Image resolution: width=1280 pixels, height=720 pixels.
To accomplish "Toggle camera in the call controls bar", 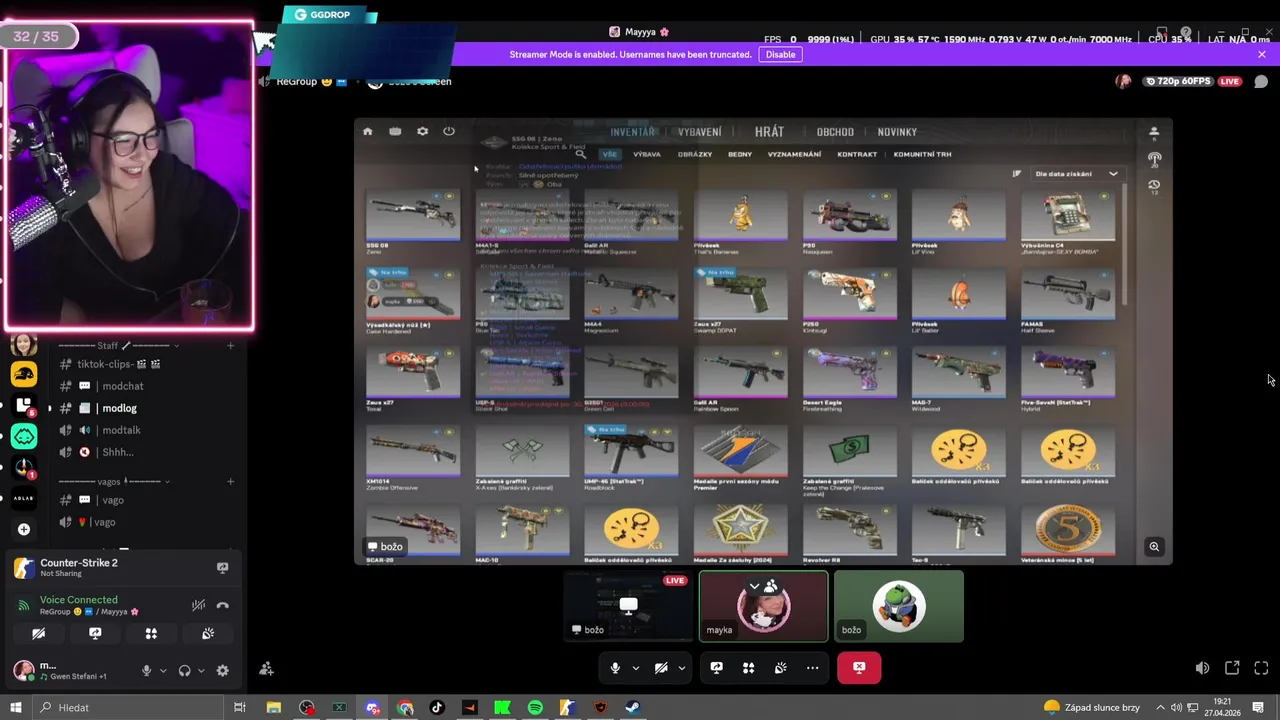I will point(661,668).
